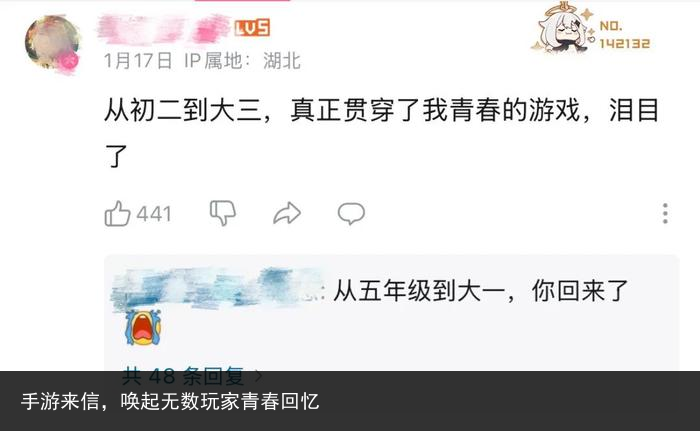The image size is (700, 431).
Task: Click the IP属地：湖北 label
Action: 242,61
